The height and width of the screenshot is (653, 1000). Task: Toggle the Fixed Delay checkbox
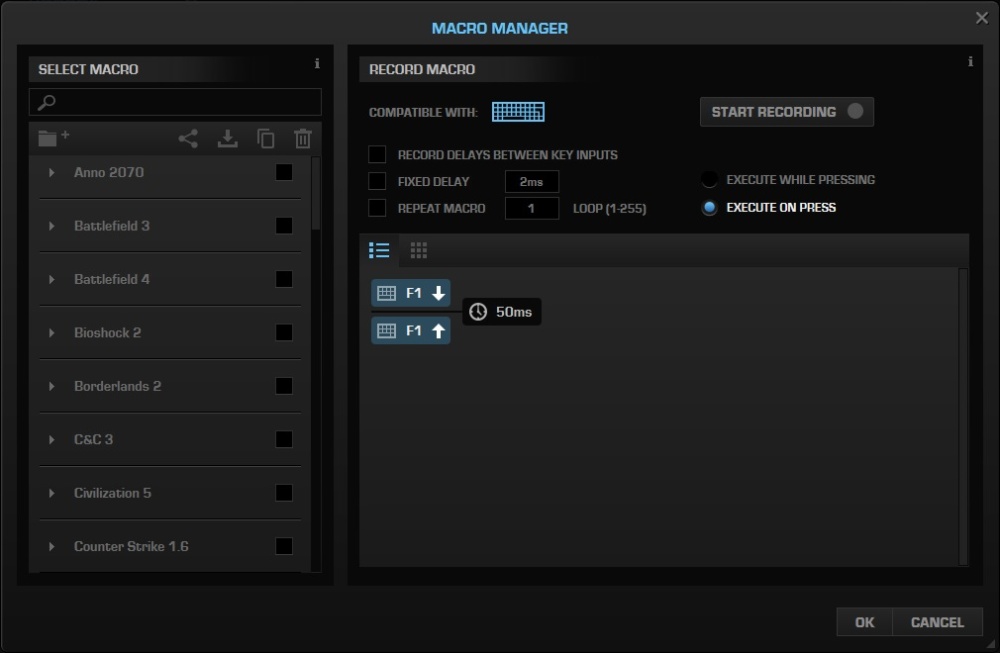(377, 181)
